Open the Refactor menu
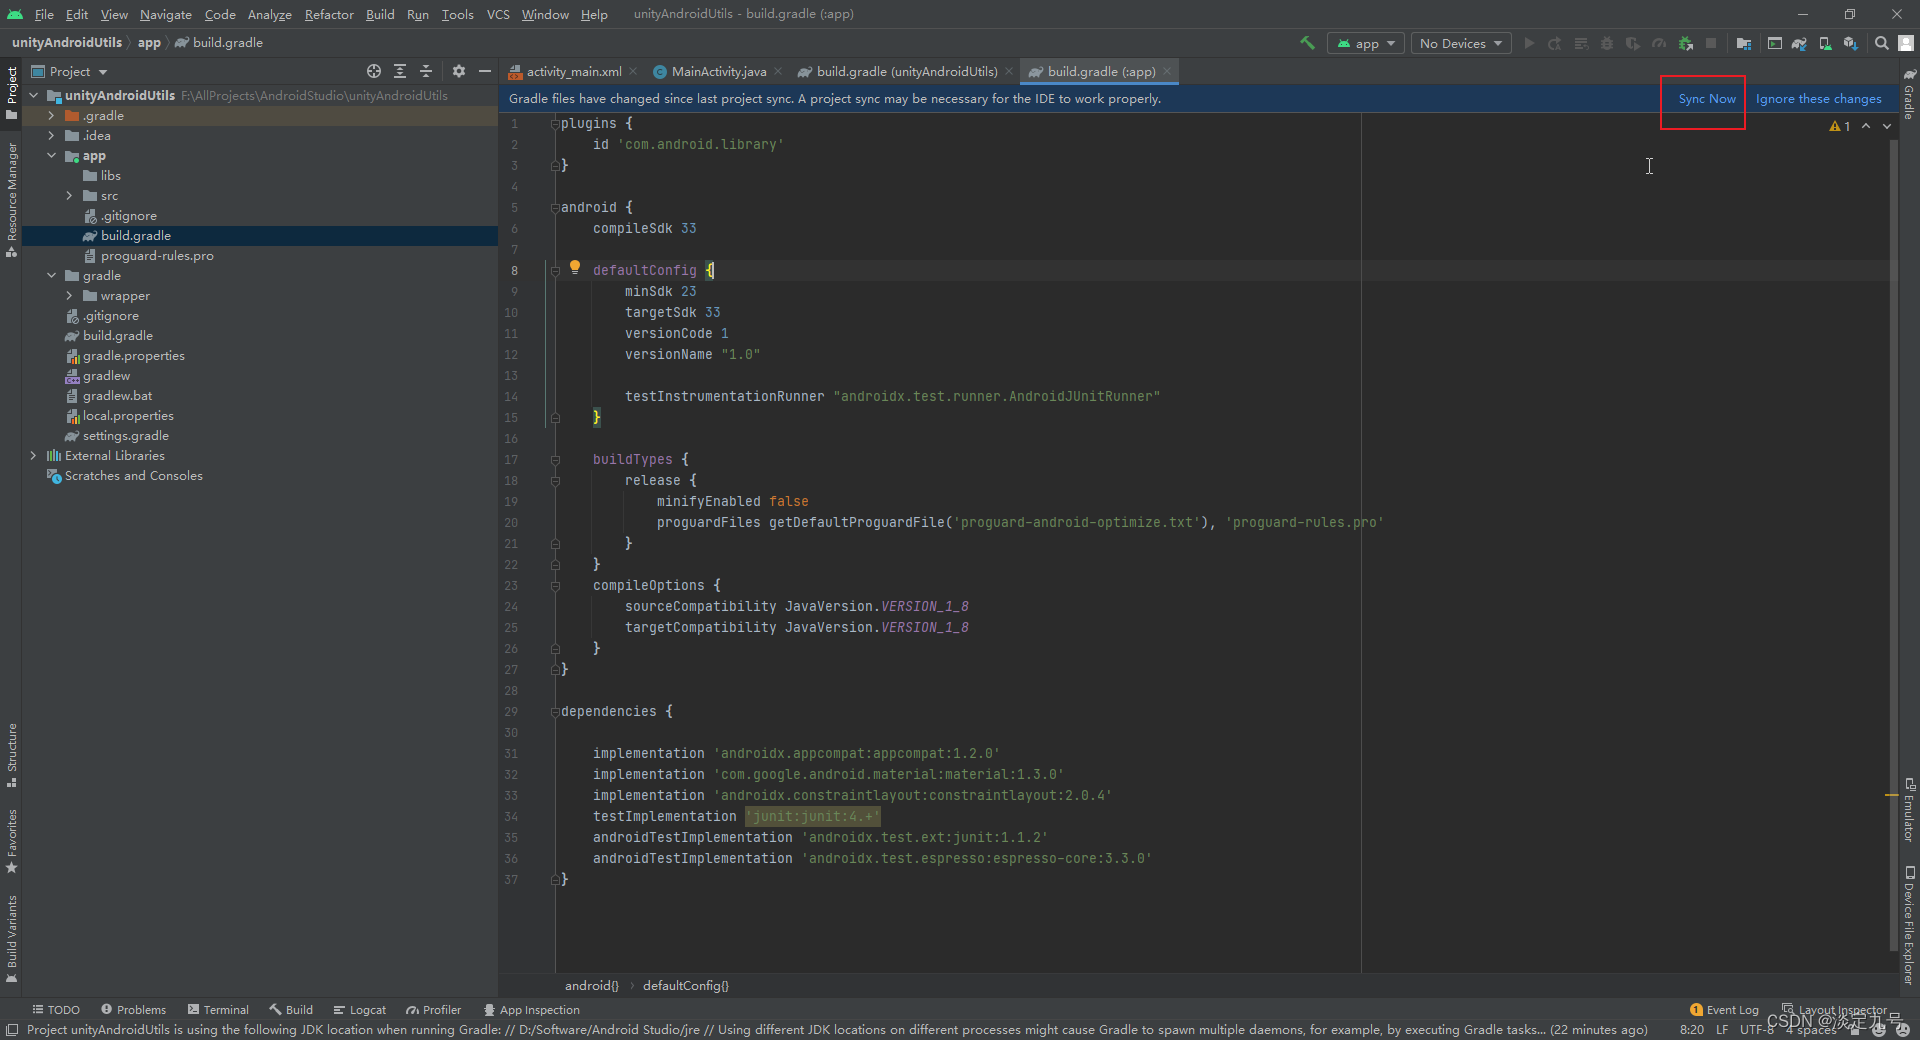 tap(329, 14)
